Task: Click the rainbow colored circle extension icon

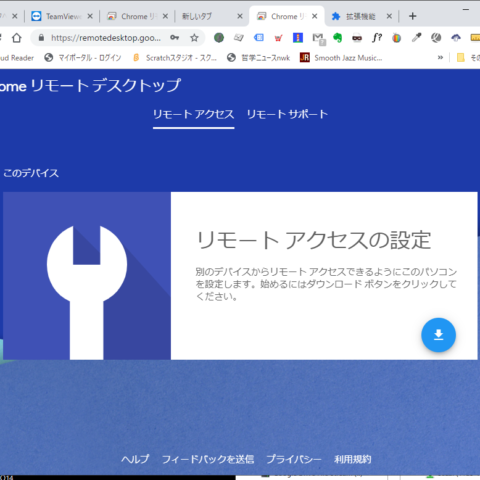Action: 396,38
